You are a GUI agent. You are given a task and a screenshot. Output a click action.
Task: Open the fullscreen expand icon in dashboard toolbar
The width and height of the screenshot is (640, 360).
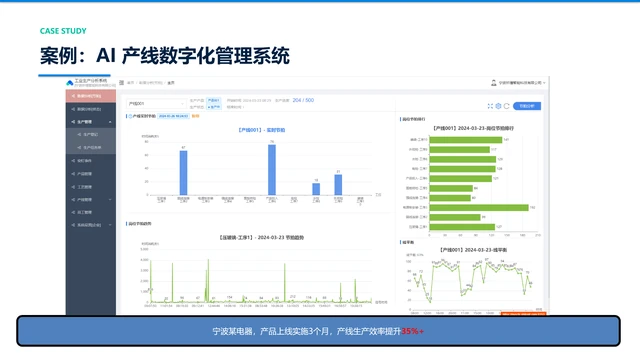[490, 106]
